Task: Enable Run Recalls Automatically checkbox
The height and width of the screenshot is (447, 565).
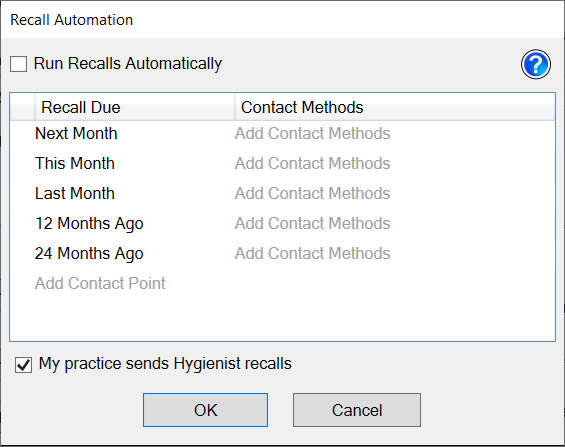Action: point(18,64)
